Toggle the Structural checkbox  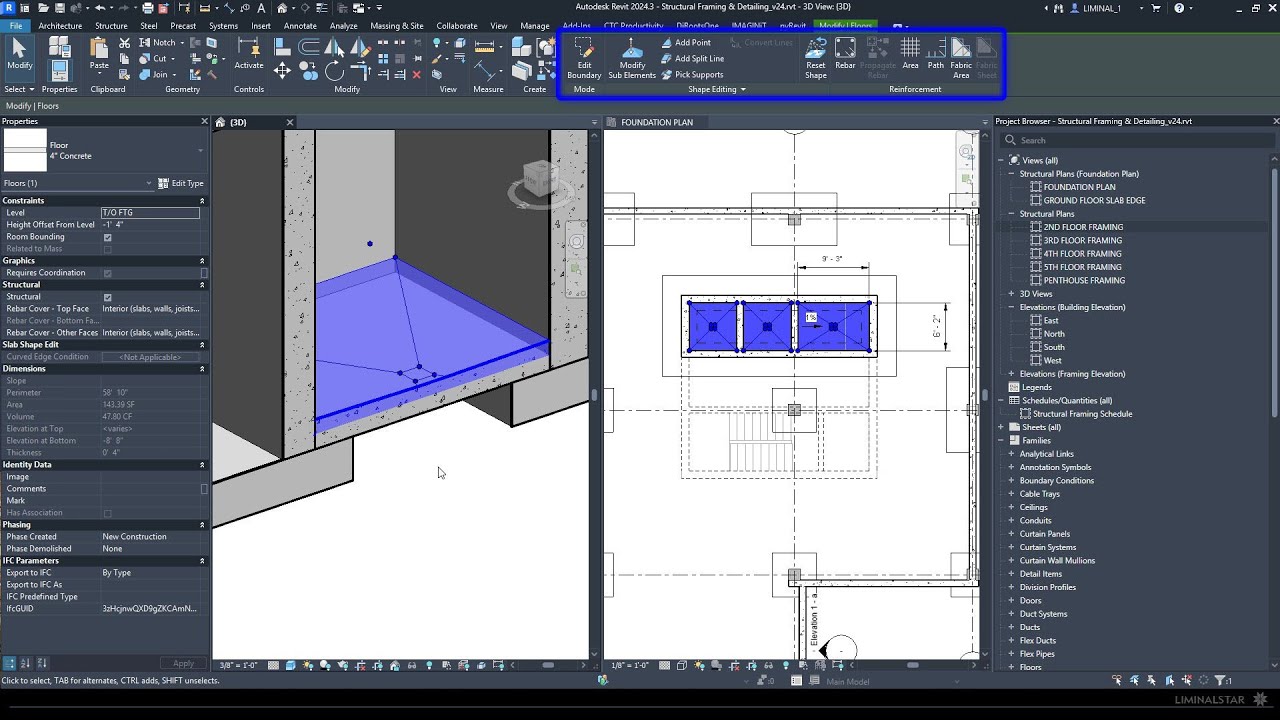pos(108,297)
